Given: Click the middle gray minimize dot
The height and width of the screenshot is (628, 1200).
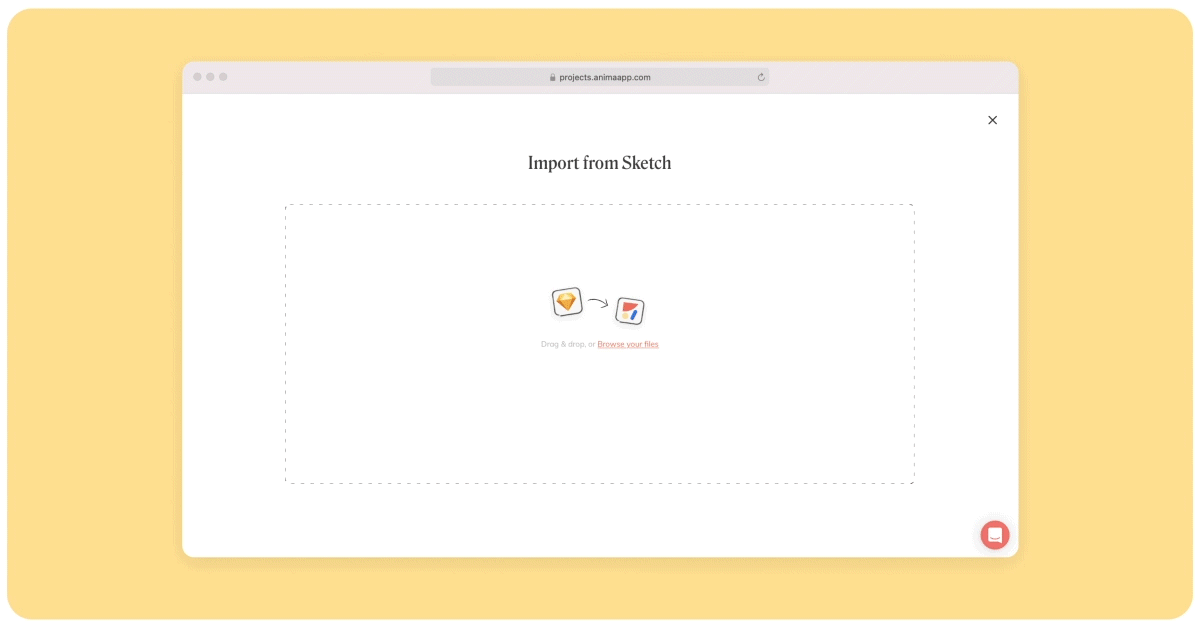Looking at the screenshot, I should point(210,77).
